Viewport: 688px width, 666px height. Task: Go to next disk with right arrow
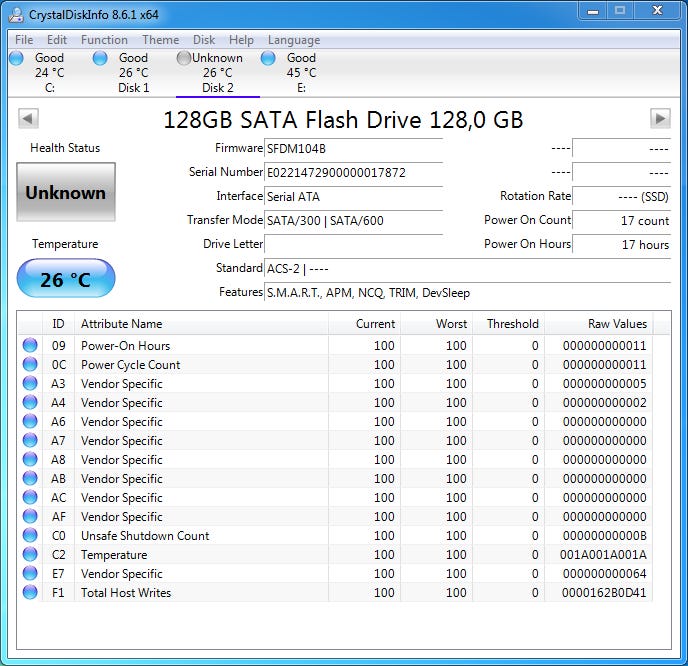[x=659, y=119]
